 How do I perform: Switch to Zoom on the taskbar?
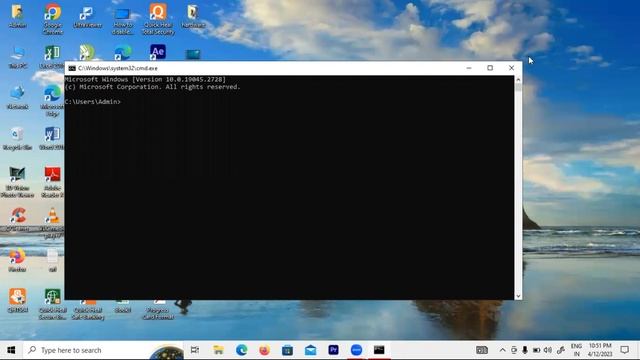[x=356, y=350]
